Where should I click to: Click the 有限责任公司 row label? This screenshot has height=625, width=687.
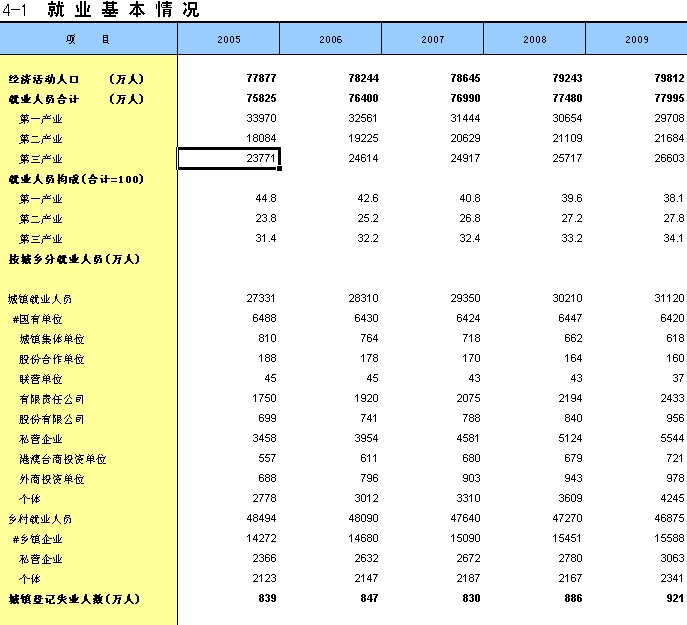click(52, 399)
